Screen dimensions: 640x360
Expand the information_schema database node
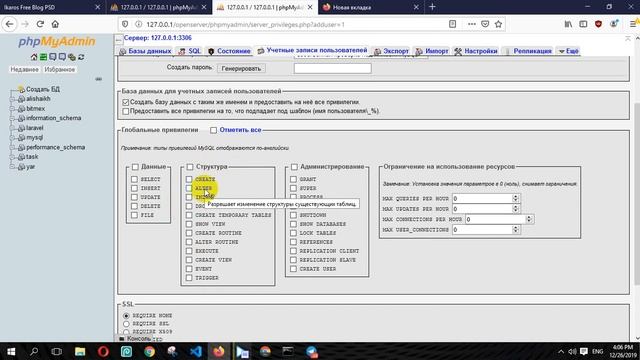tap(12, 118)
